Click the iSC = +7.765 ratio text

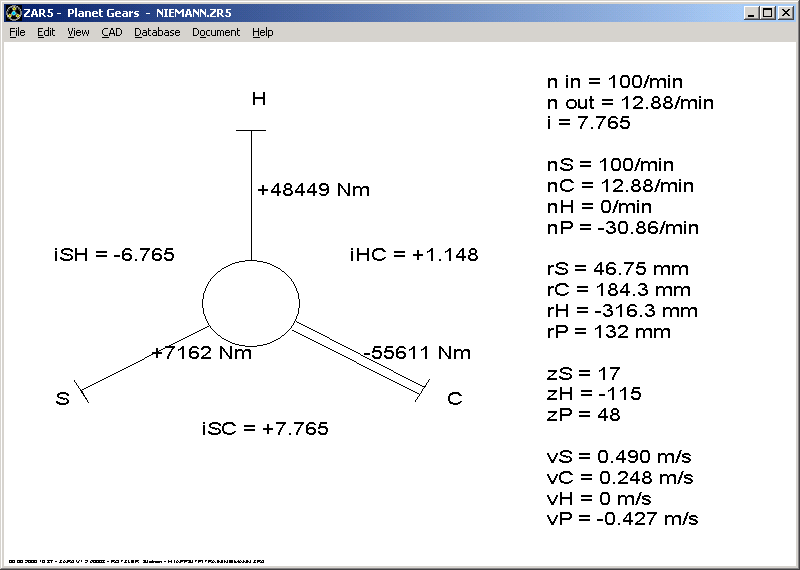point(265,429)
